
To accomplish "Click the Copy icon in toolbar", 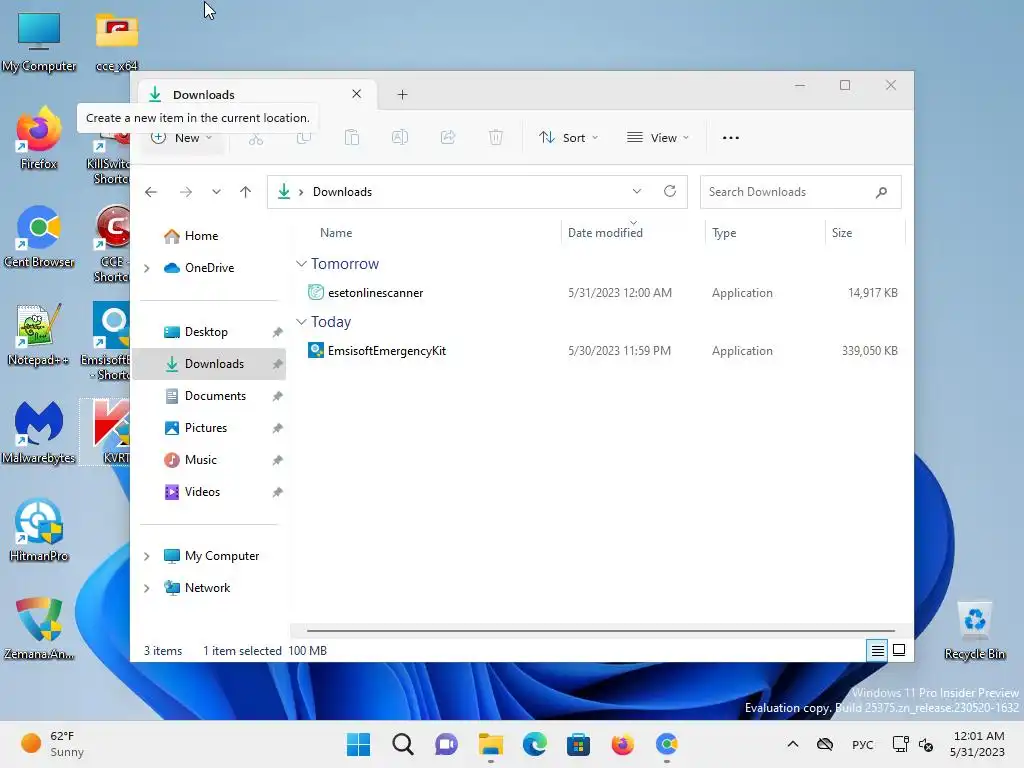I will tap(304, 138).
